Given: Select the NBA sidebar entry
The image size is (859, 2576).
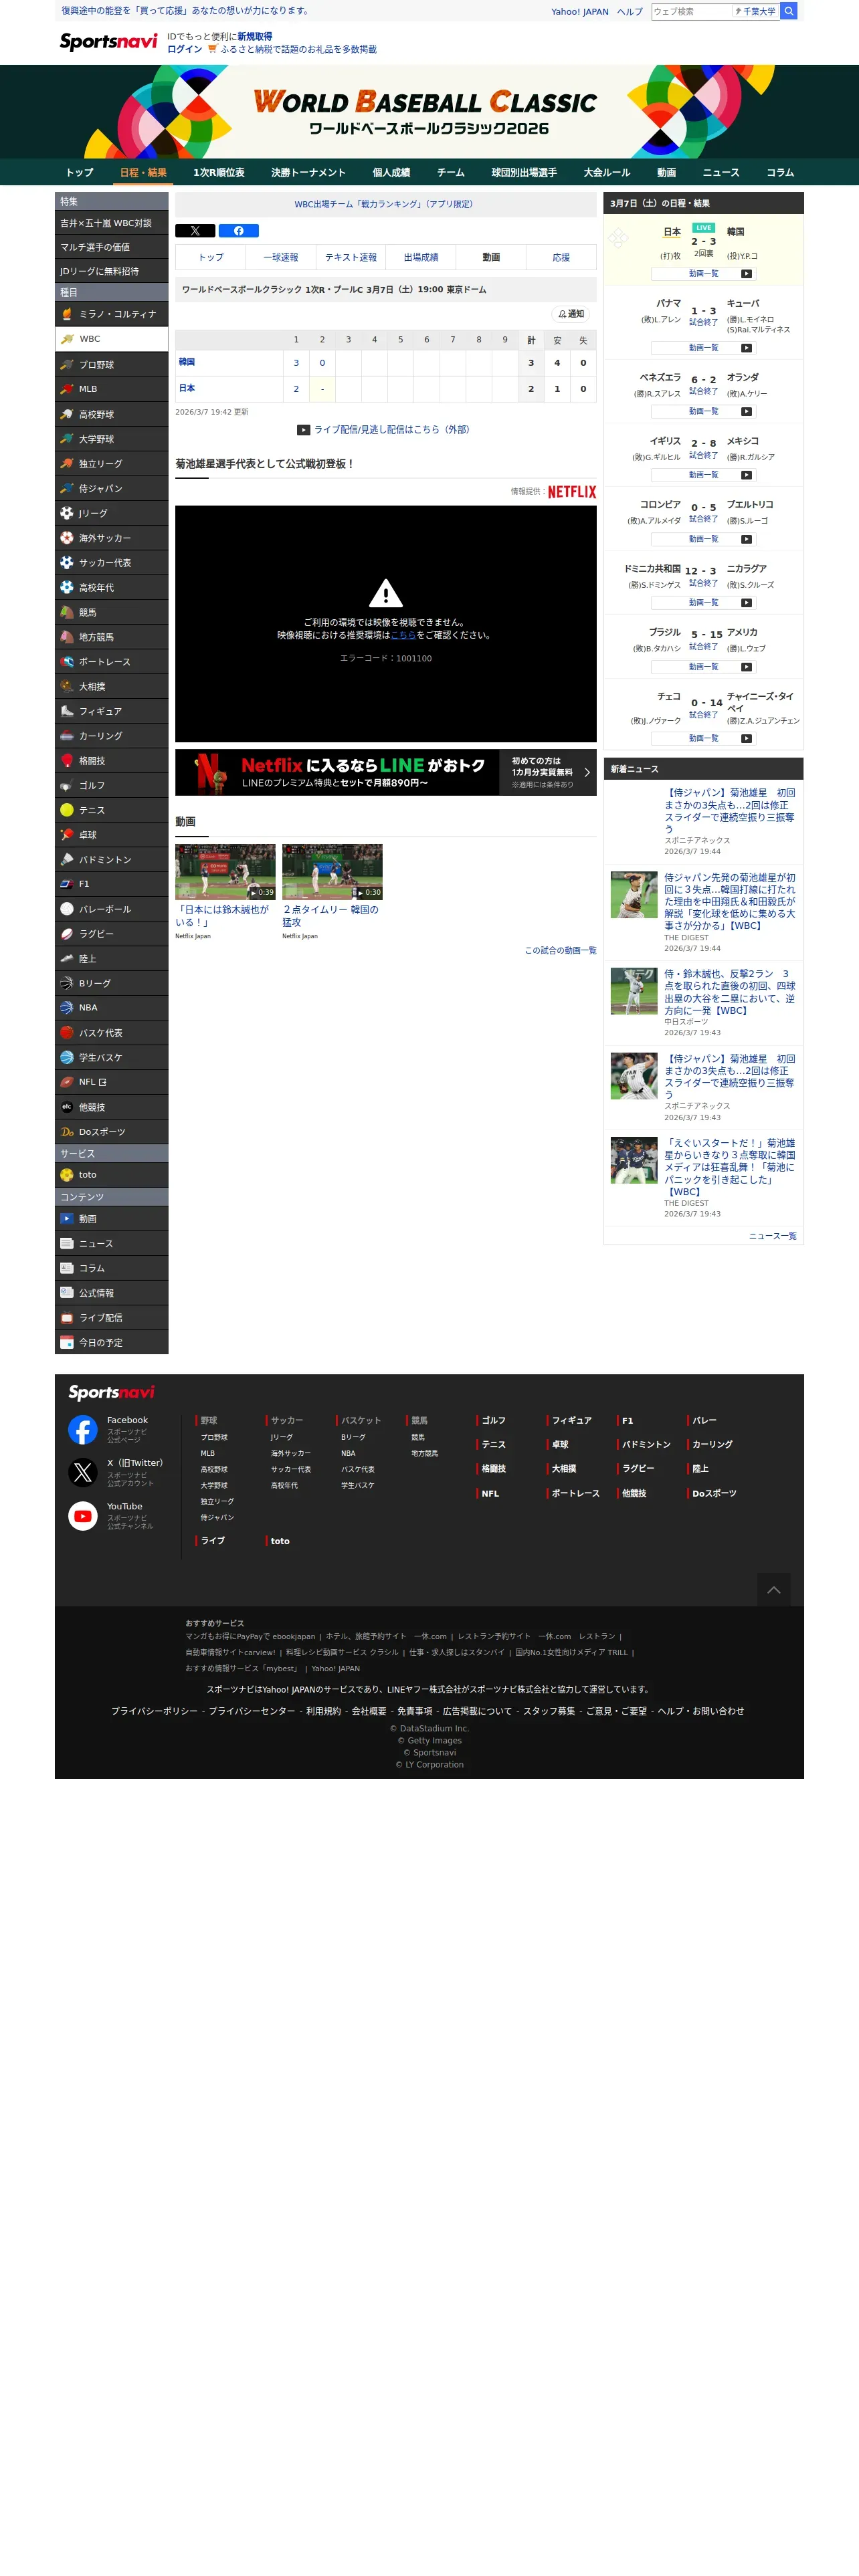Looking at the screenshot, I should [111, 1008].
